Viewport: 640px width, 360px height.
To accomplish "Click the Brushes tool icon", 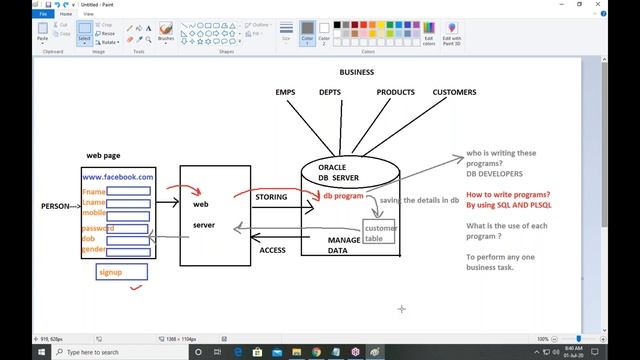I will click(166, 28).
